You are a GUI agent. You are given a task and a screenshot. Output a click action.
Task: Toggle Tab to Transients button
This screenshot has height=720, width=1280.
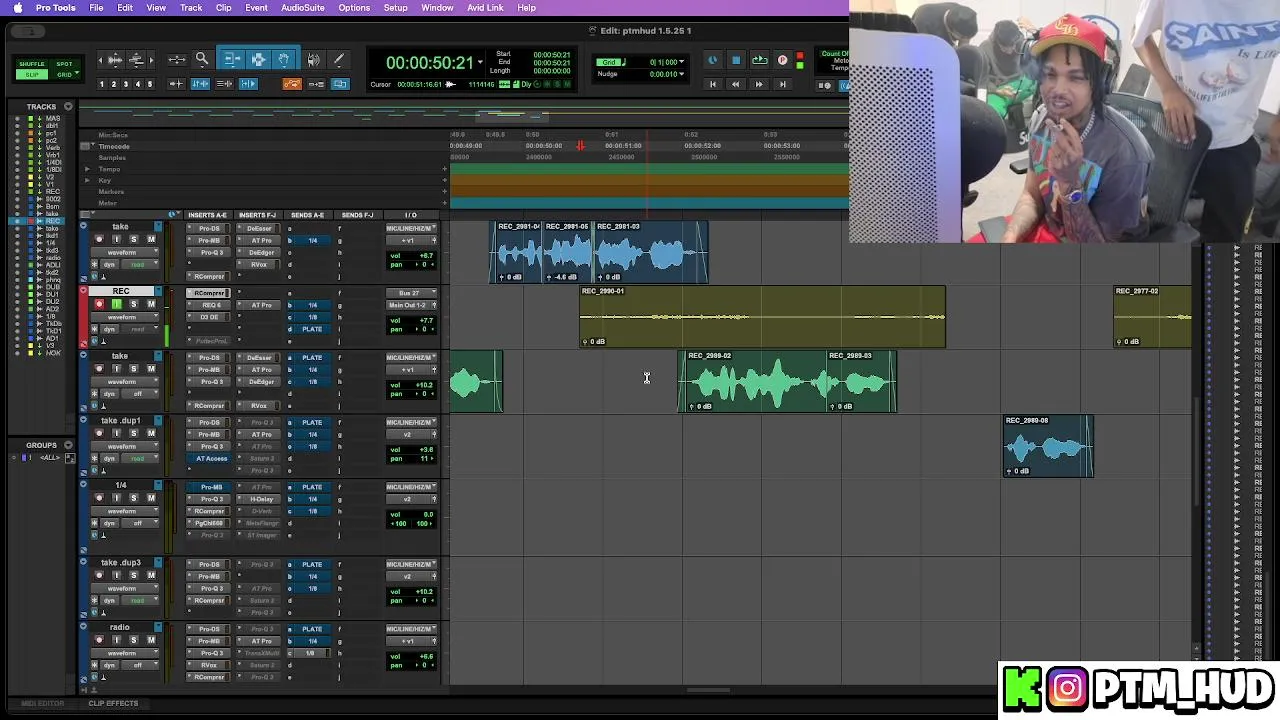click(x=177, y=84)
